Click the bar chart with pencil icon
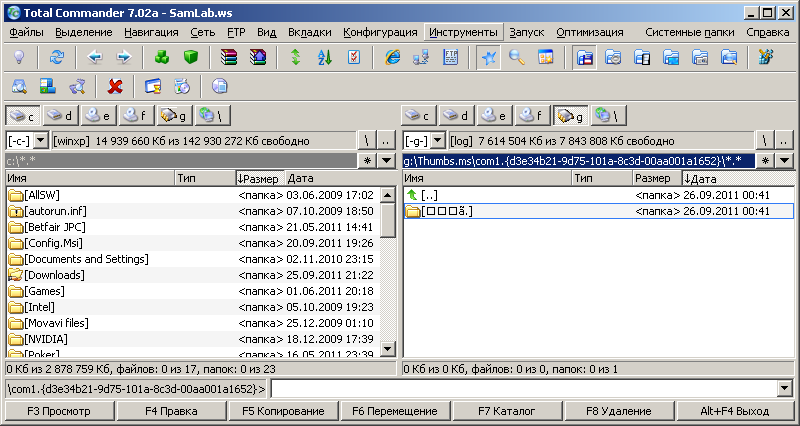Viewport: 800px width, 426px height. (766, 57)
